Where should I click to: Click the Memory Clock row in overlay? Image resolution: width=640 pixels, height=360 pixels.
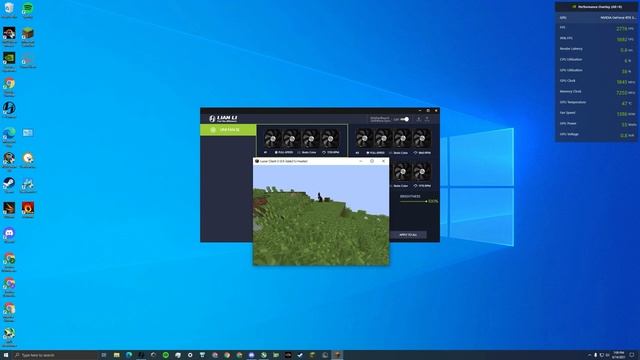pyautogui.click(x=596, y=92)
